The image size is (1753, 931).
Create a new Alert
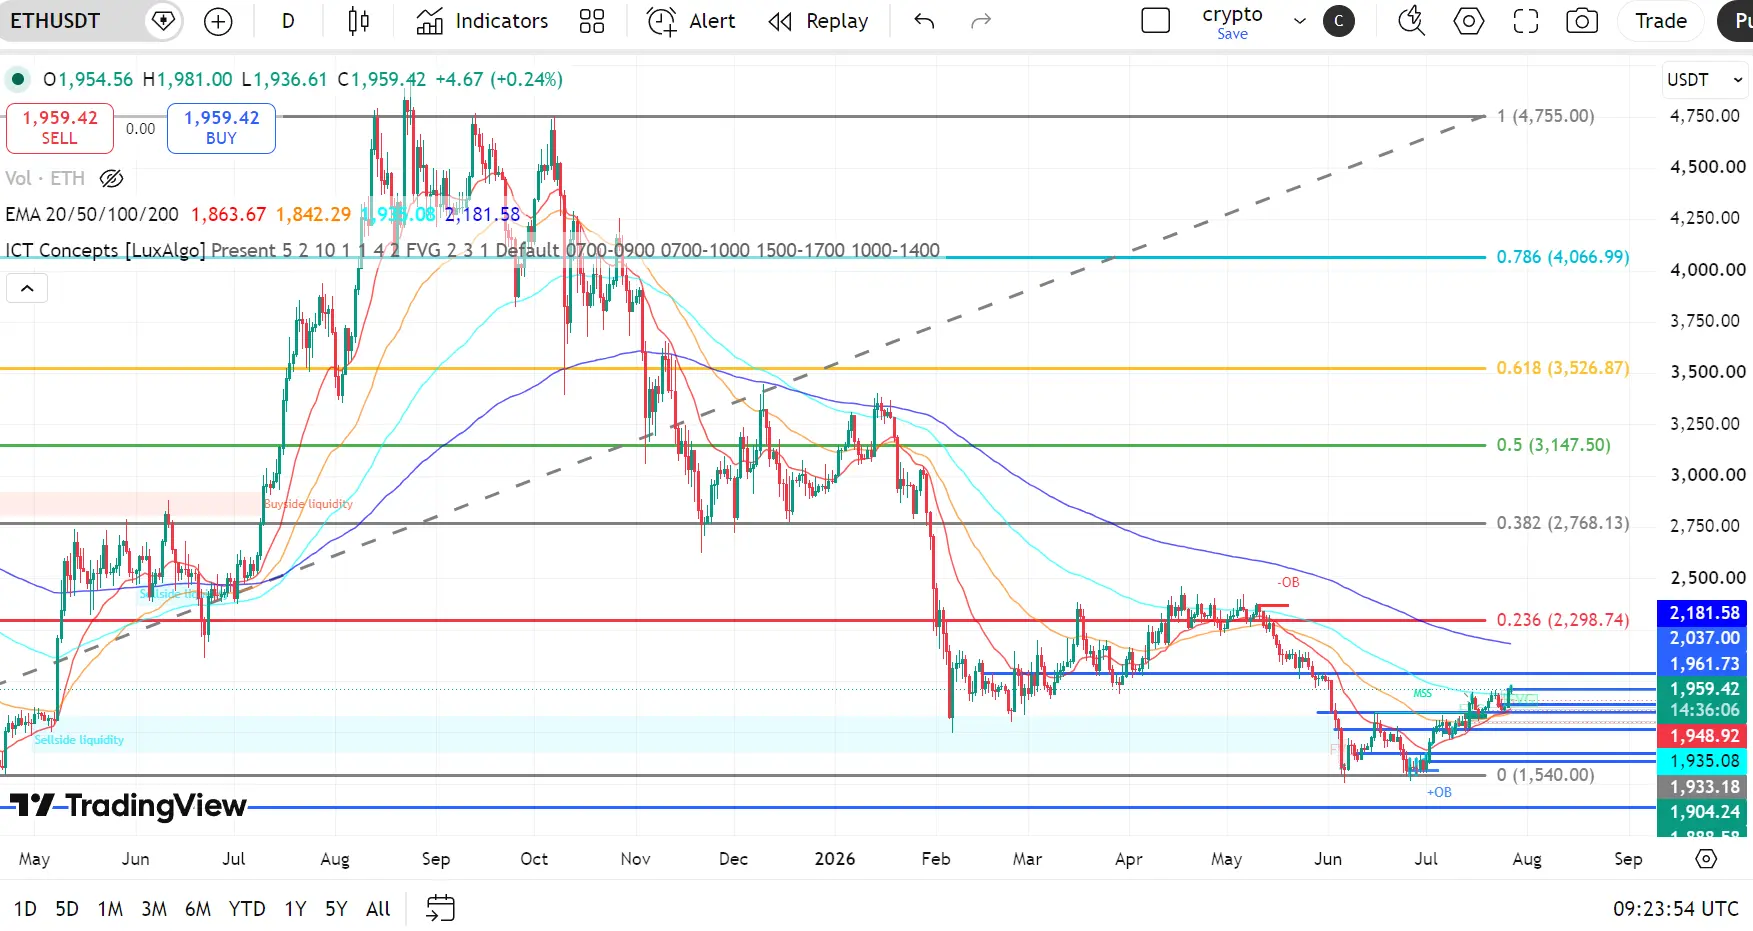point(691,21)
